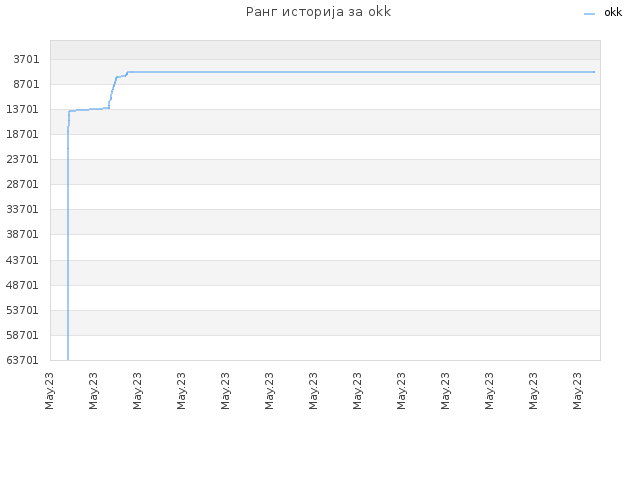This screenshot has height=480, width=640.
Task: Click the blue okk legend line marker
Action: (589, 14)
